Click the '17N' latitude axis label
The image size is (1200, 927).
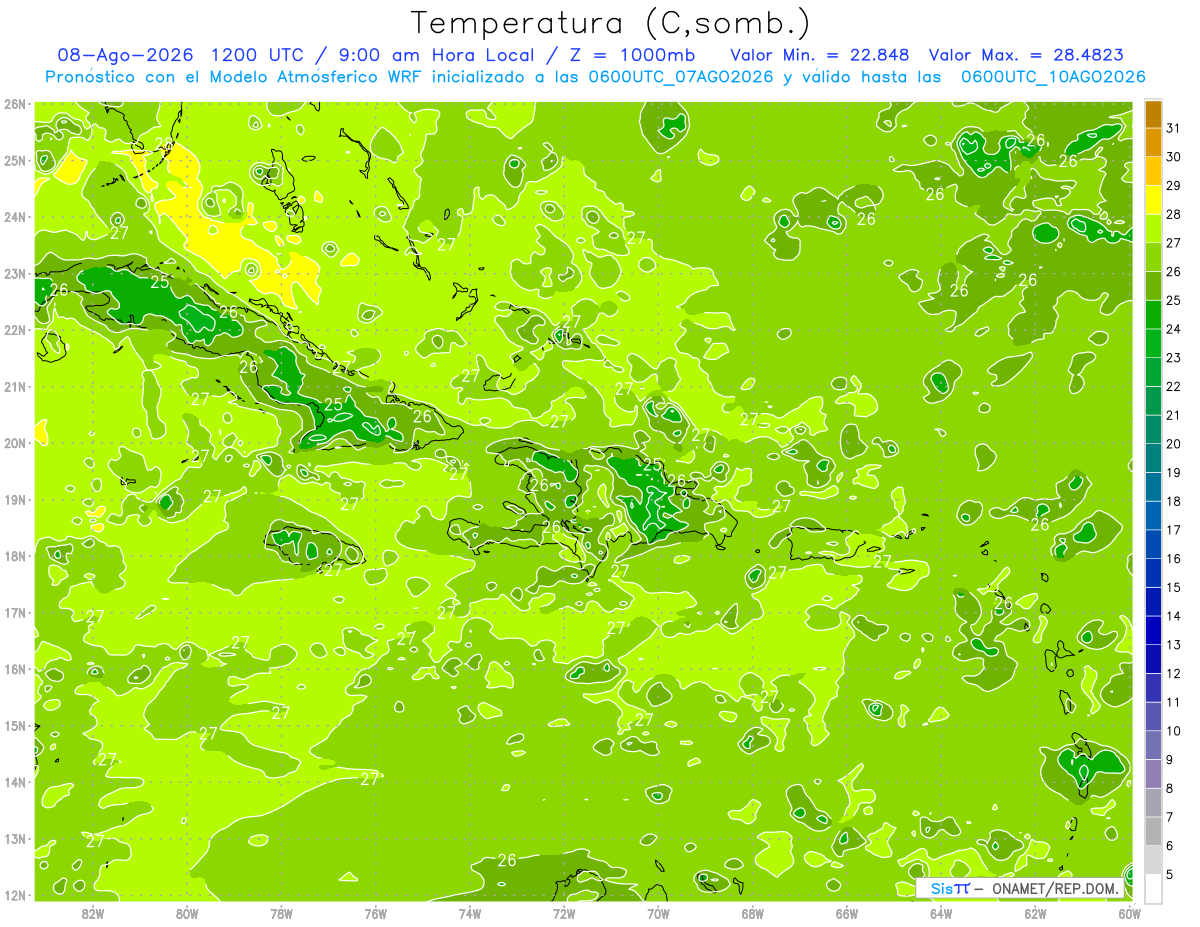coord(14,613)
